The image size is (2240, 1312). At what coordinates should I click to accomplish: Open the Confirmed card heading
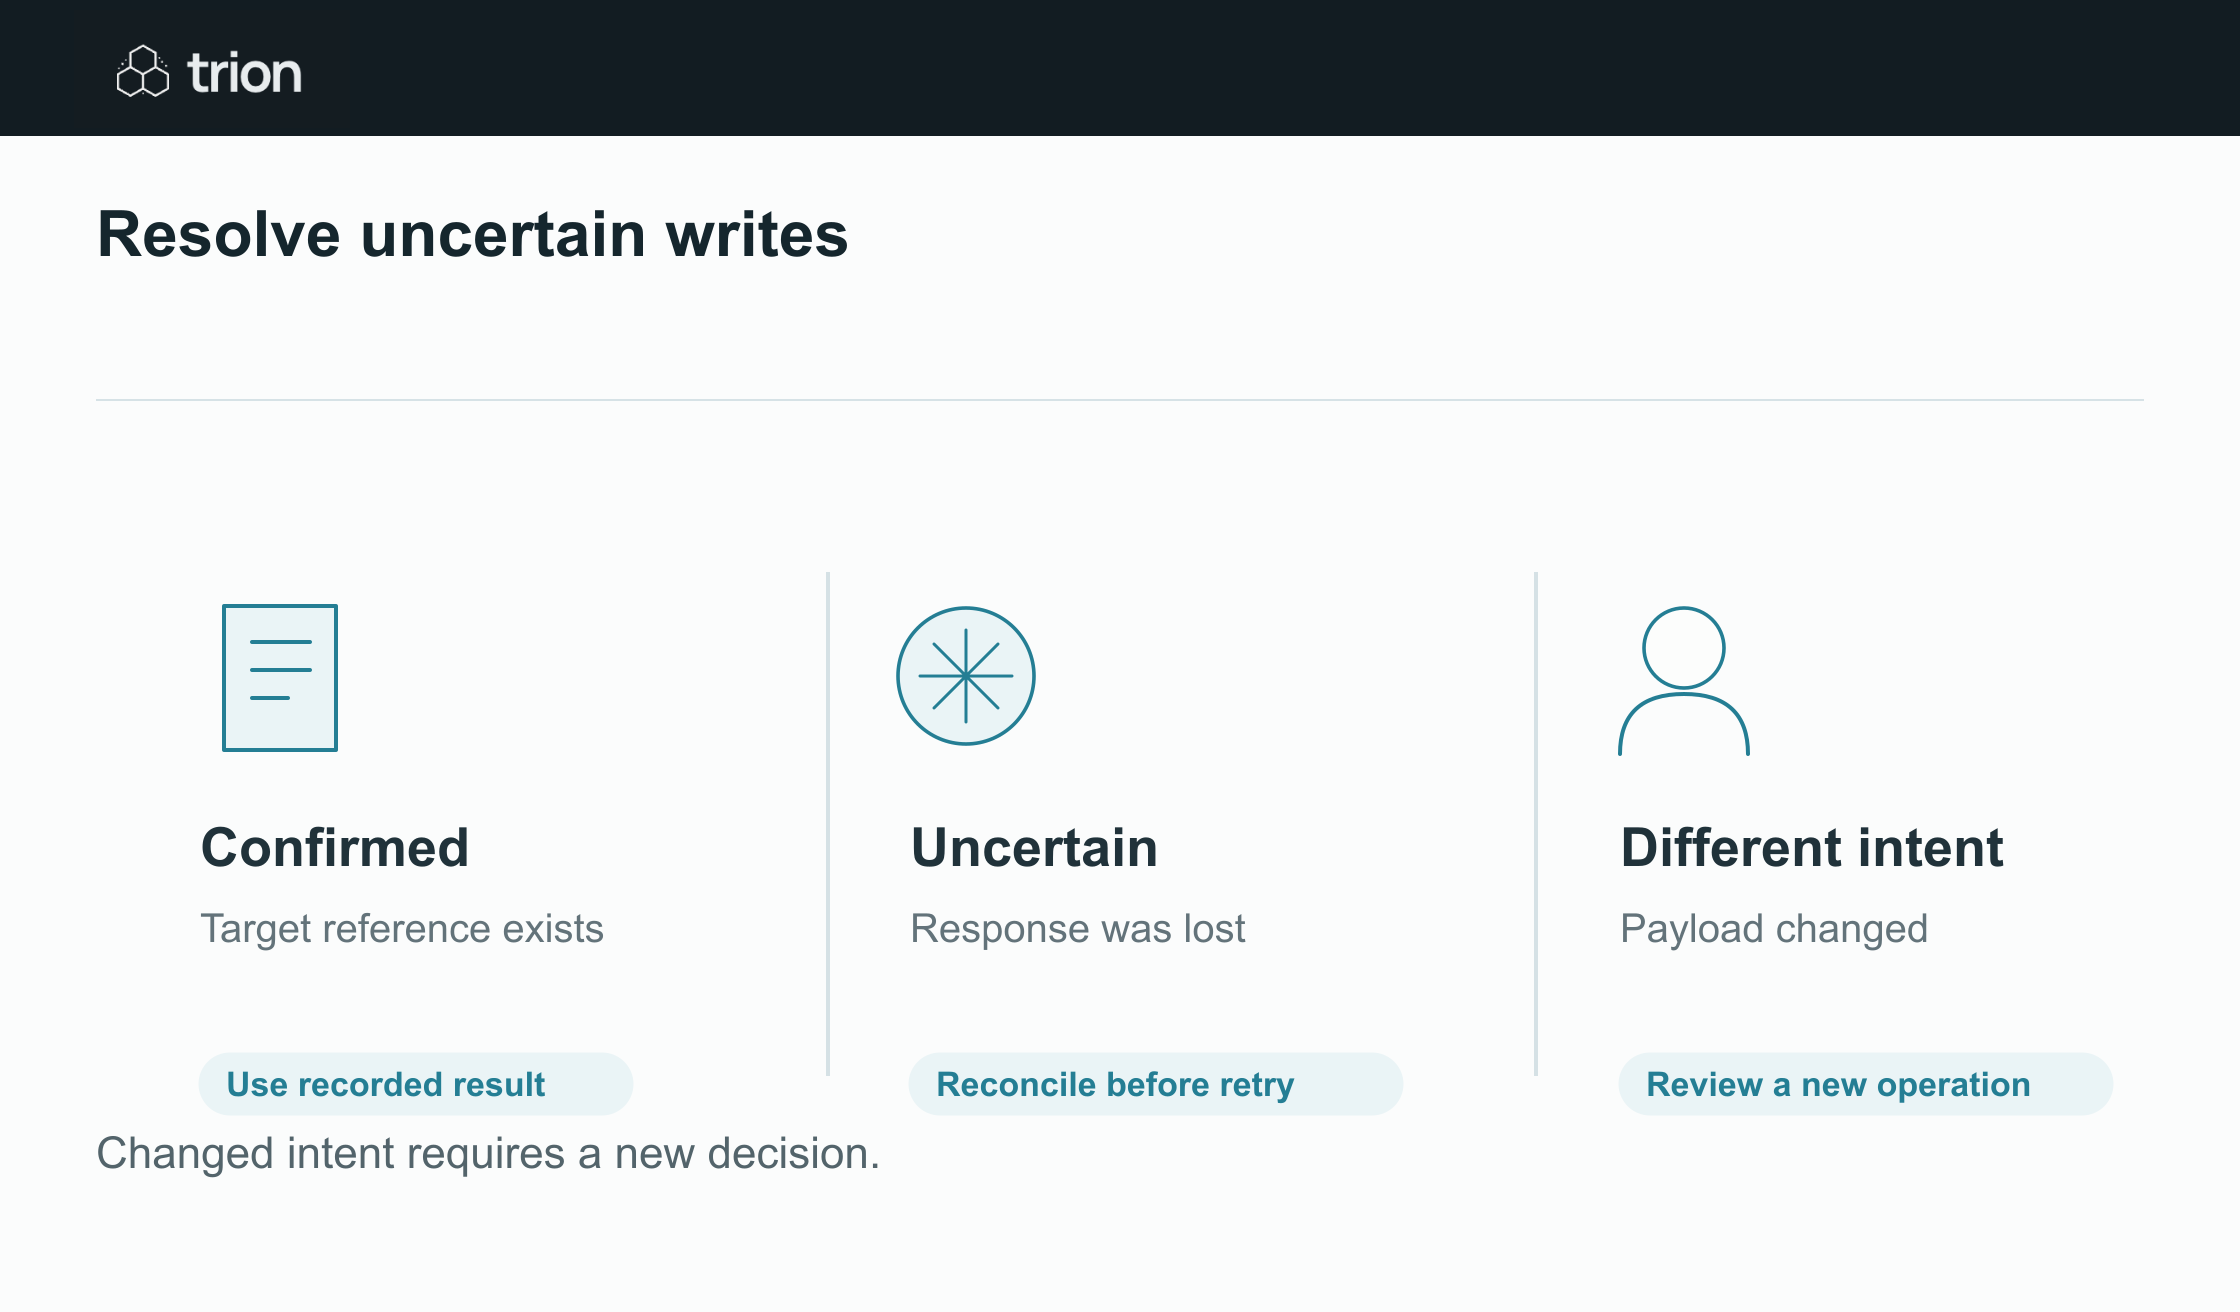[x=335, y=848]
